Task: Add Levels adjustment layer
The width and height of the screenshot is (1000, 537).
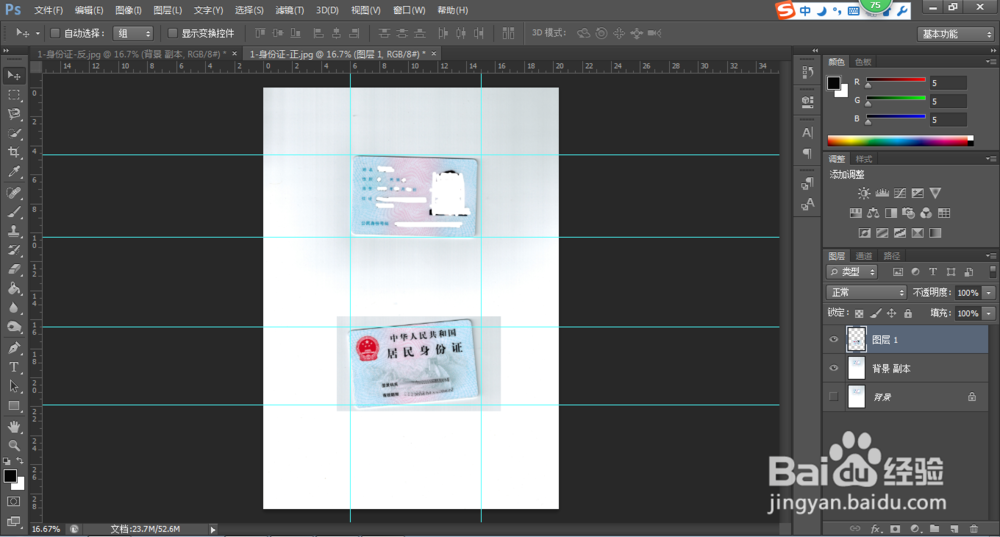Action: coord(882,193)
